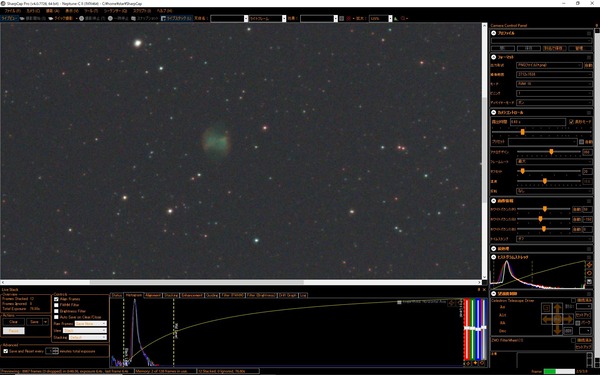This screenshot has height=375, width=600.
Task: Enable the Brightness Filter checkbox
Action: click(56, 311)
